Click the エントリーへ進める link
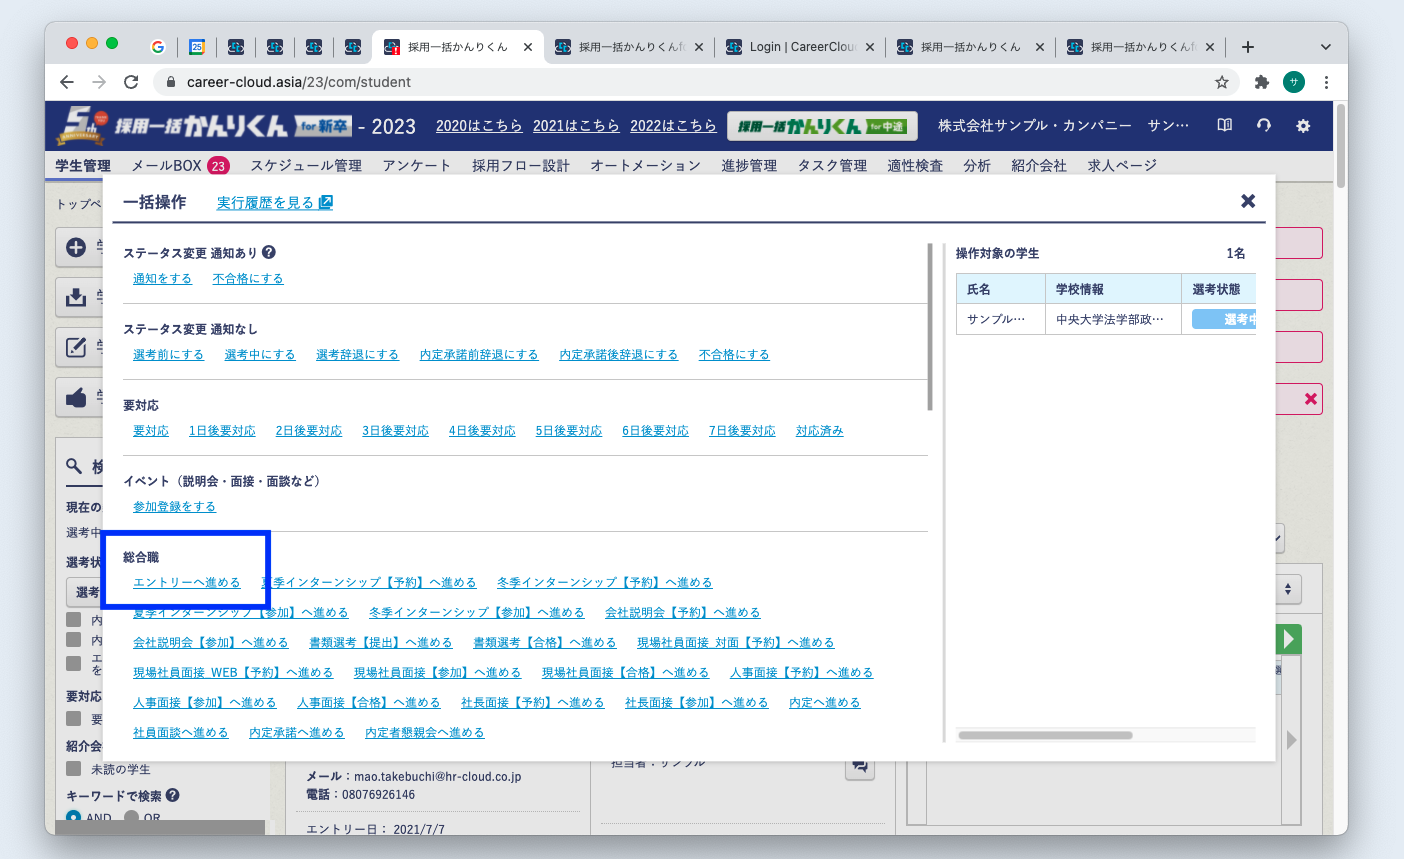Screen dimensions: 1404x859 (x=187, y=582)
